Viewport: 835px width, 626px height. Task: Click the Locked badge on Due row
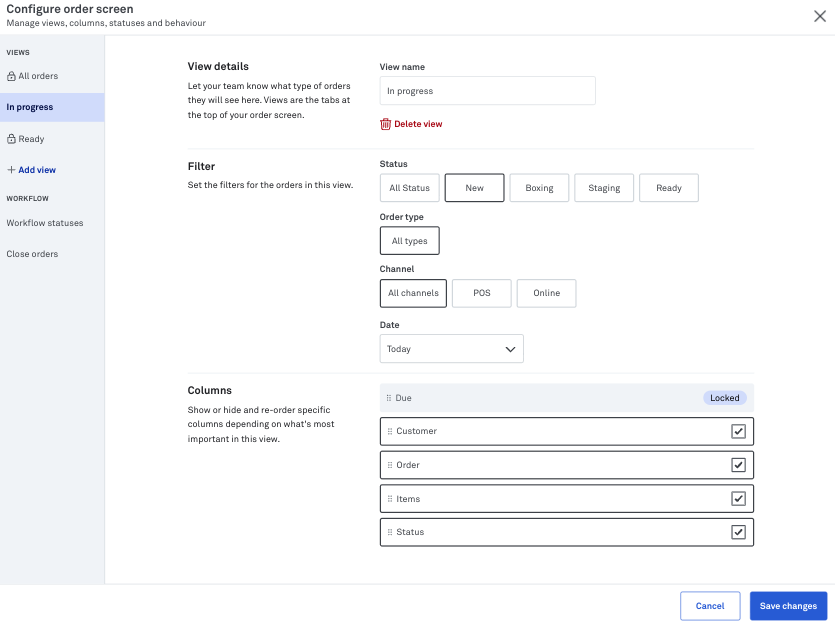click(725, 398)
